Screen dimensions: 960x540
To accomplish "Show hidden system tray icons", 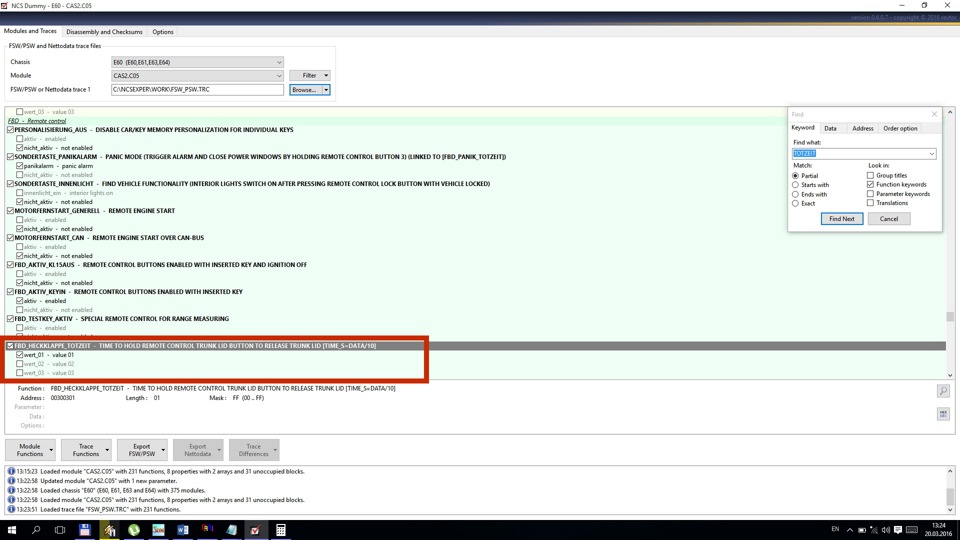I will tap(850, 530).
